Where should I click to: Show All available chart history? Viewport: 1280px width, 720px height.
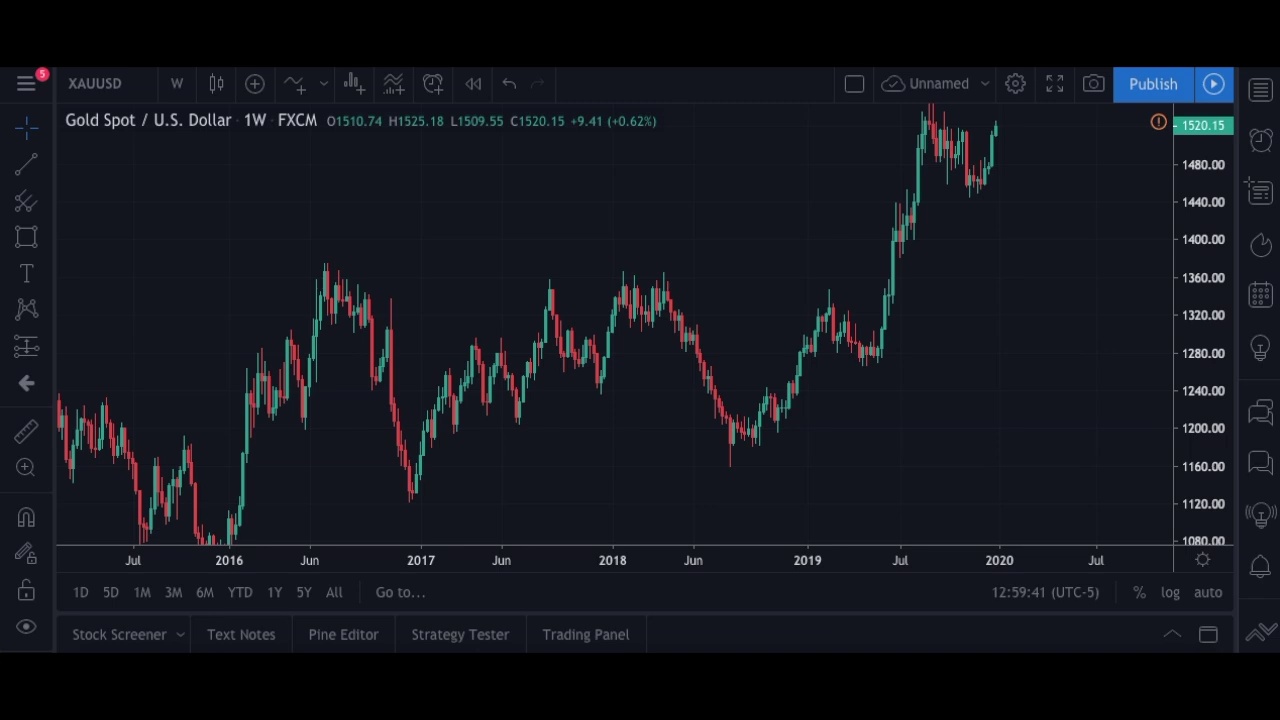click(334, 592)
